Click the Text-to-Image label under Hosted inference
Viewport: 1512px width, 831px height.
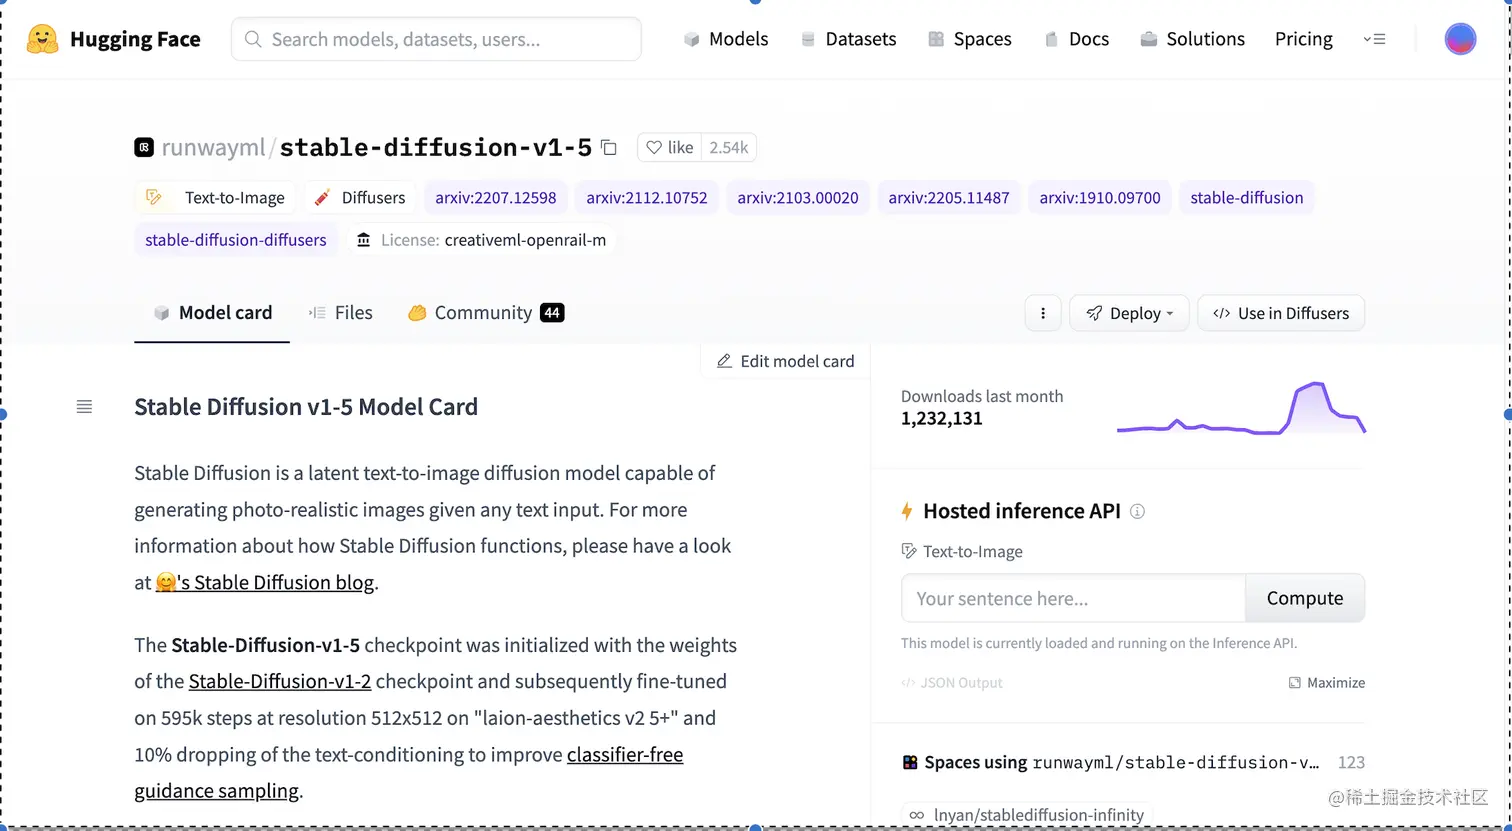pos(962,551)
